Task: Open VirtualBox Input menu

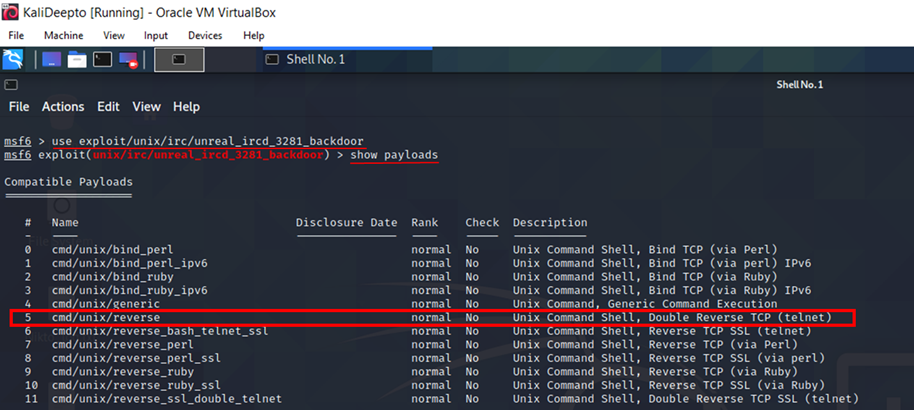Action: coord(156,36)
